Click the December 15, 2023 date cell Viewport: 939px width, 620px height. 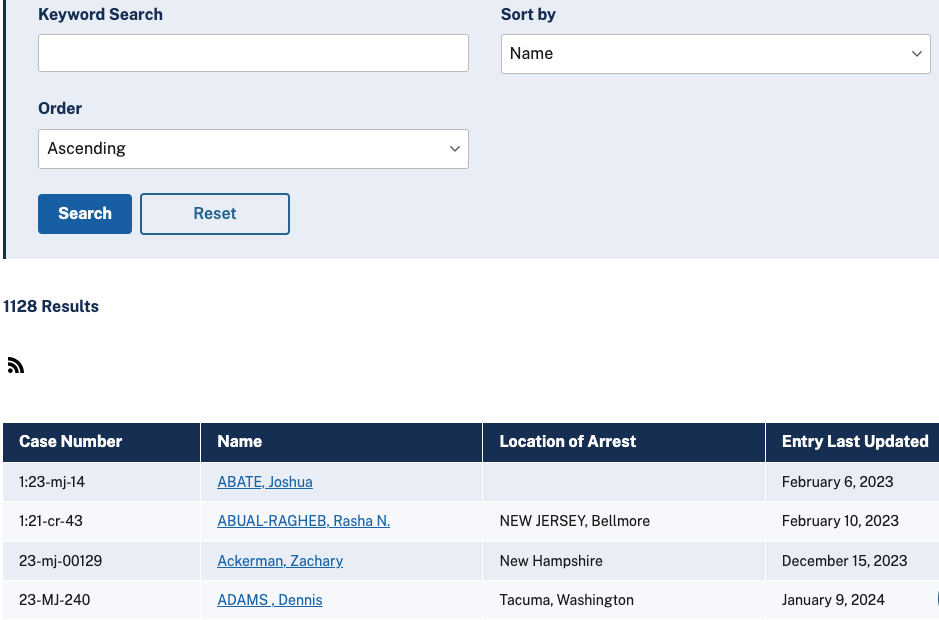852,561
